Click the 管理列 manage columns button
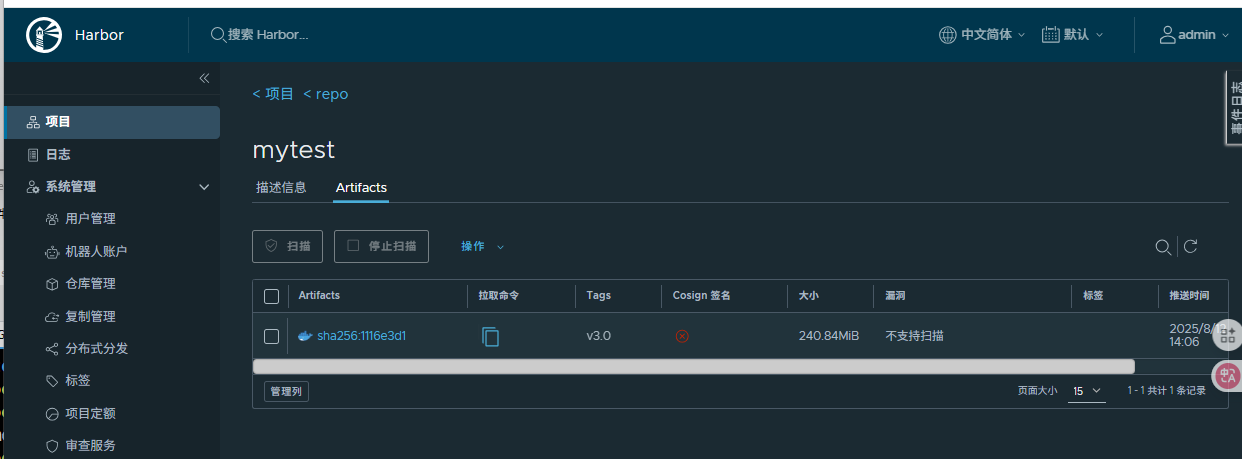Screen dimensions: 1242x459 (x=286, y=392)
